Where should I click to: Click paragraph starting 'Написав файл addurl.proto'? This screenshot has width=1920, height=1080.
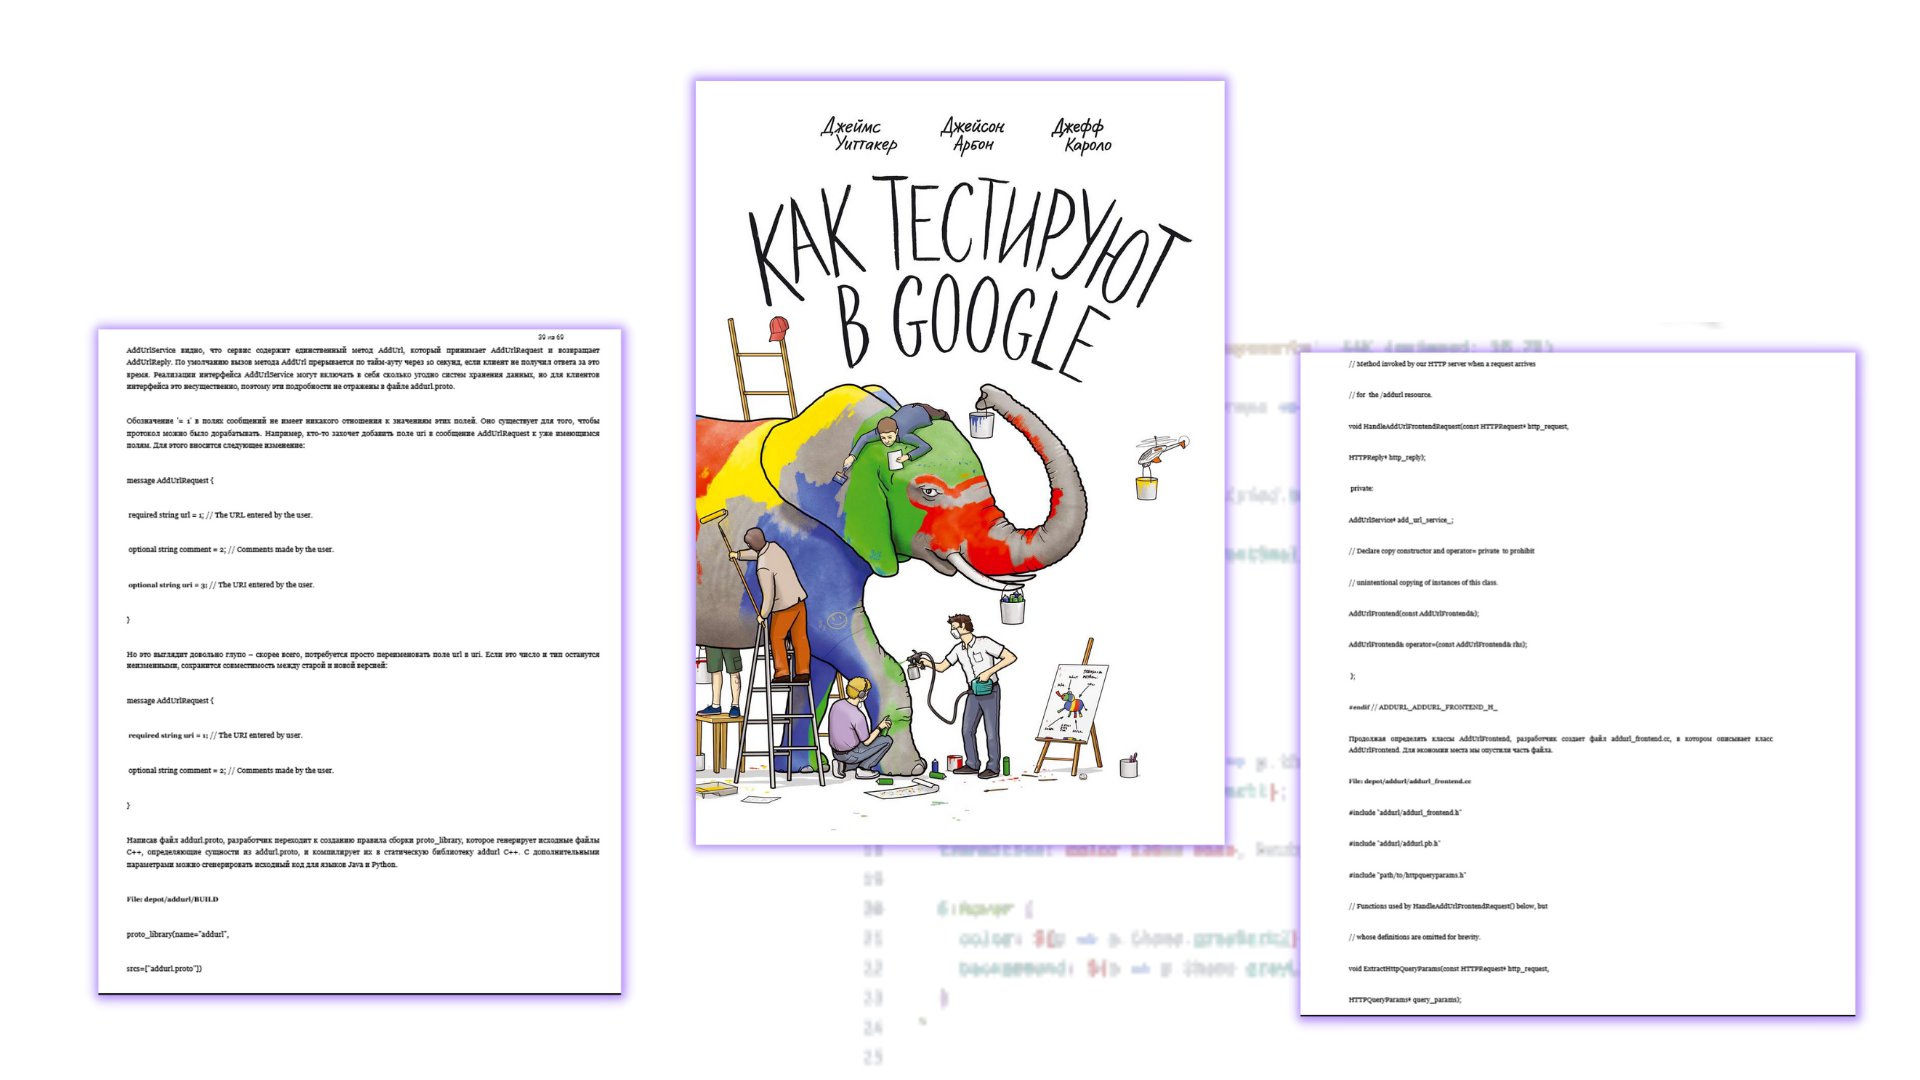363,852
